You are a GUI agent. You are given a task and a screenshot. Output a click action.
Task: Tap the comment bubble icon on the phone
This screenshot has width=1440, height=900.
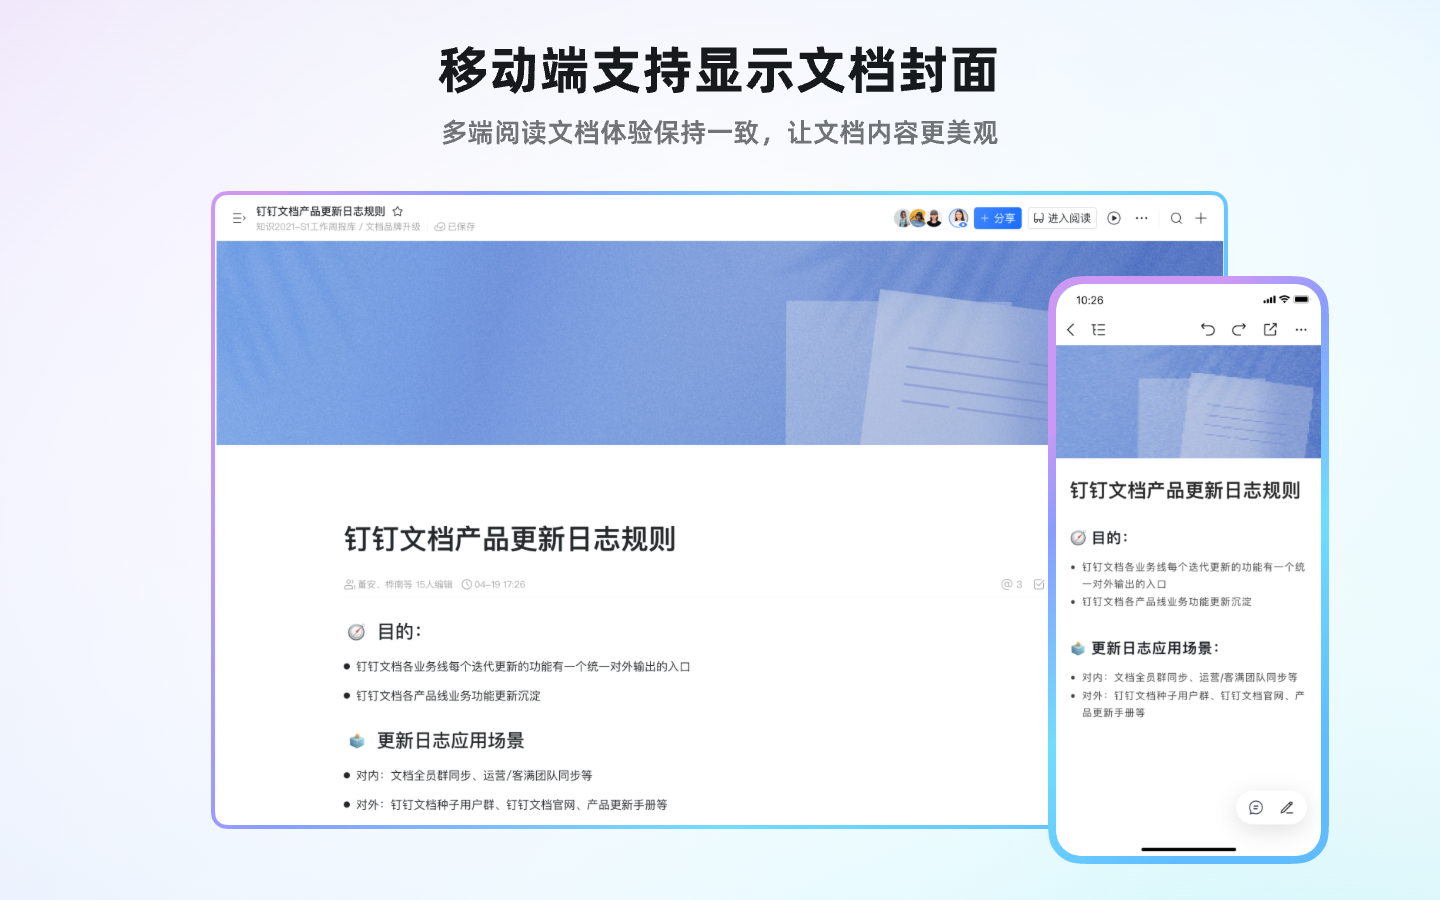(1256, 808)
